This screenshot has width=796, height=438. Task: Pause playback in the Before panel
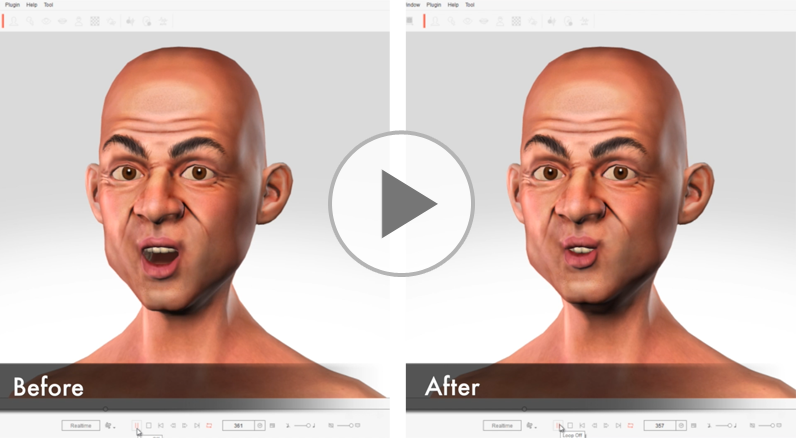click(137, 425)
